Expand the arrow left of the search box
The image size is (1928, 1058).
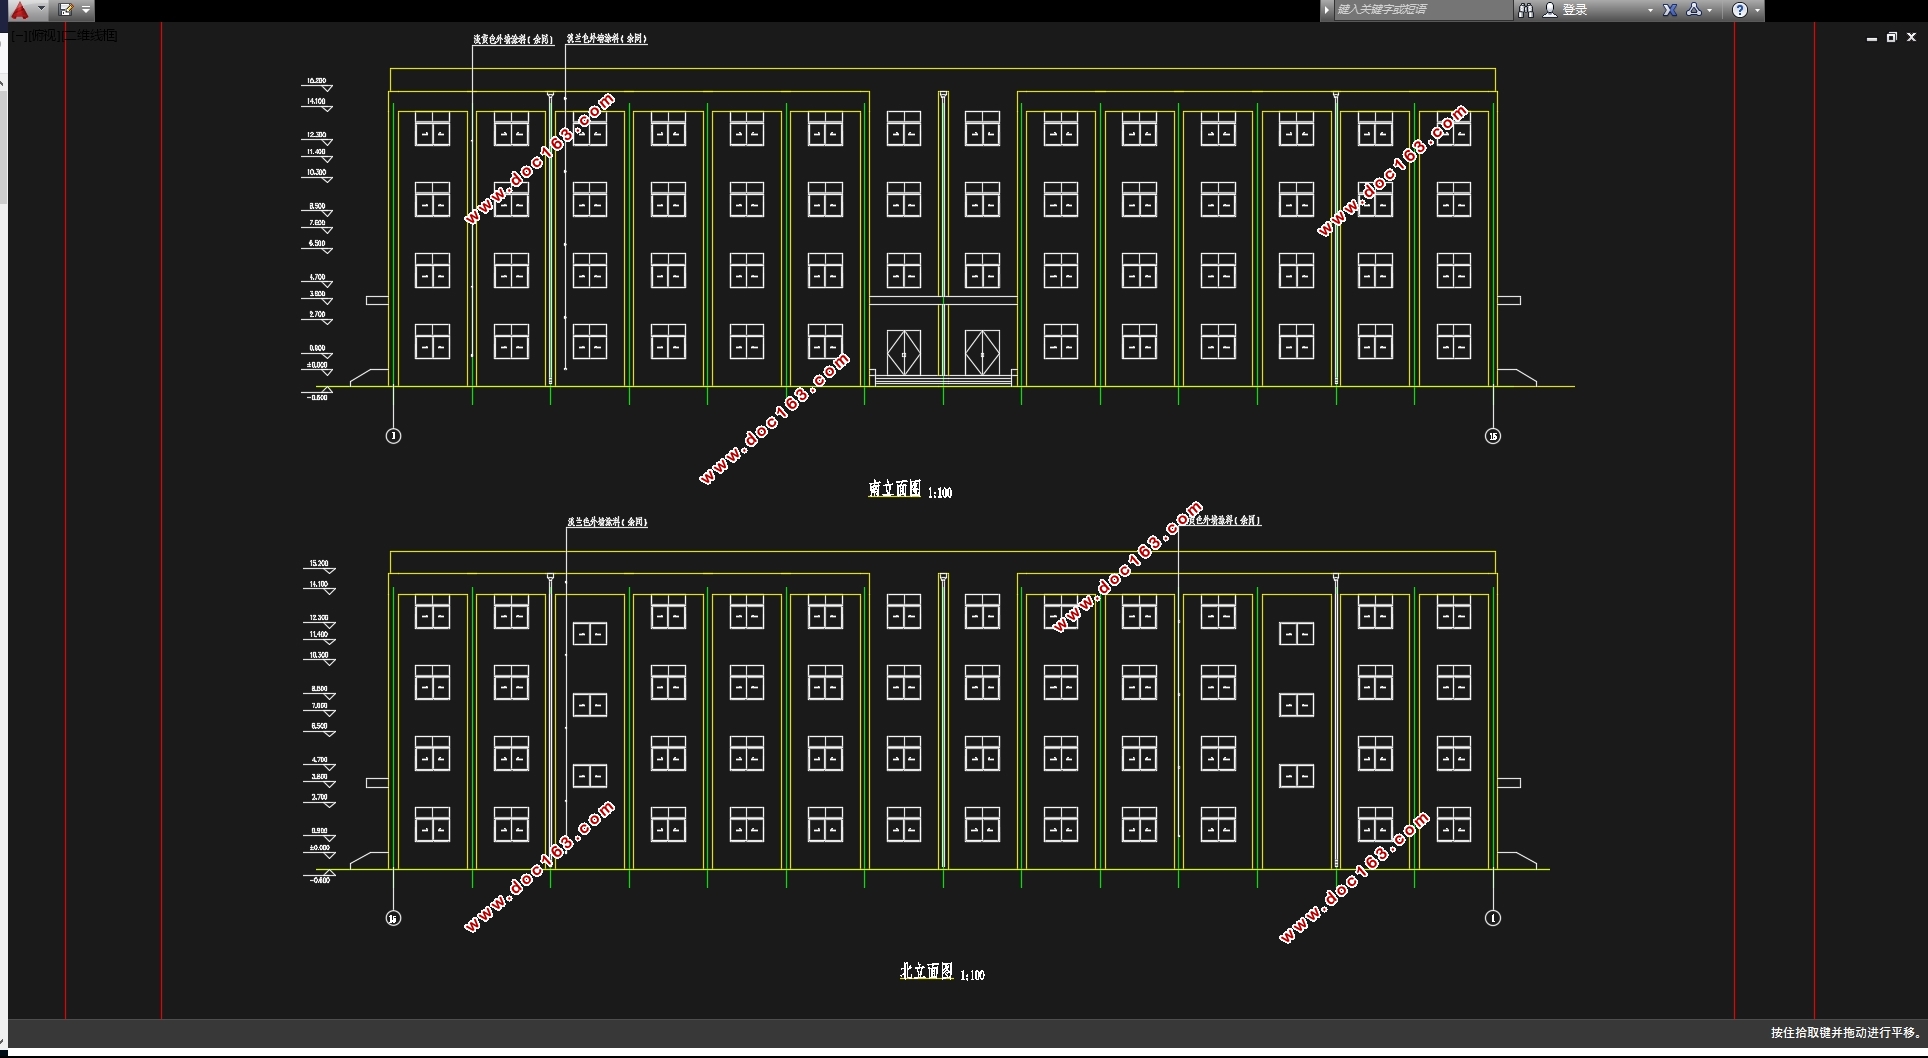(1327, 10)
